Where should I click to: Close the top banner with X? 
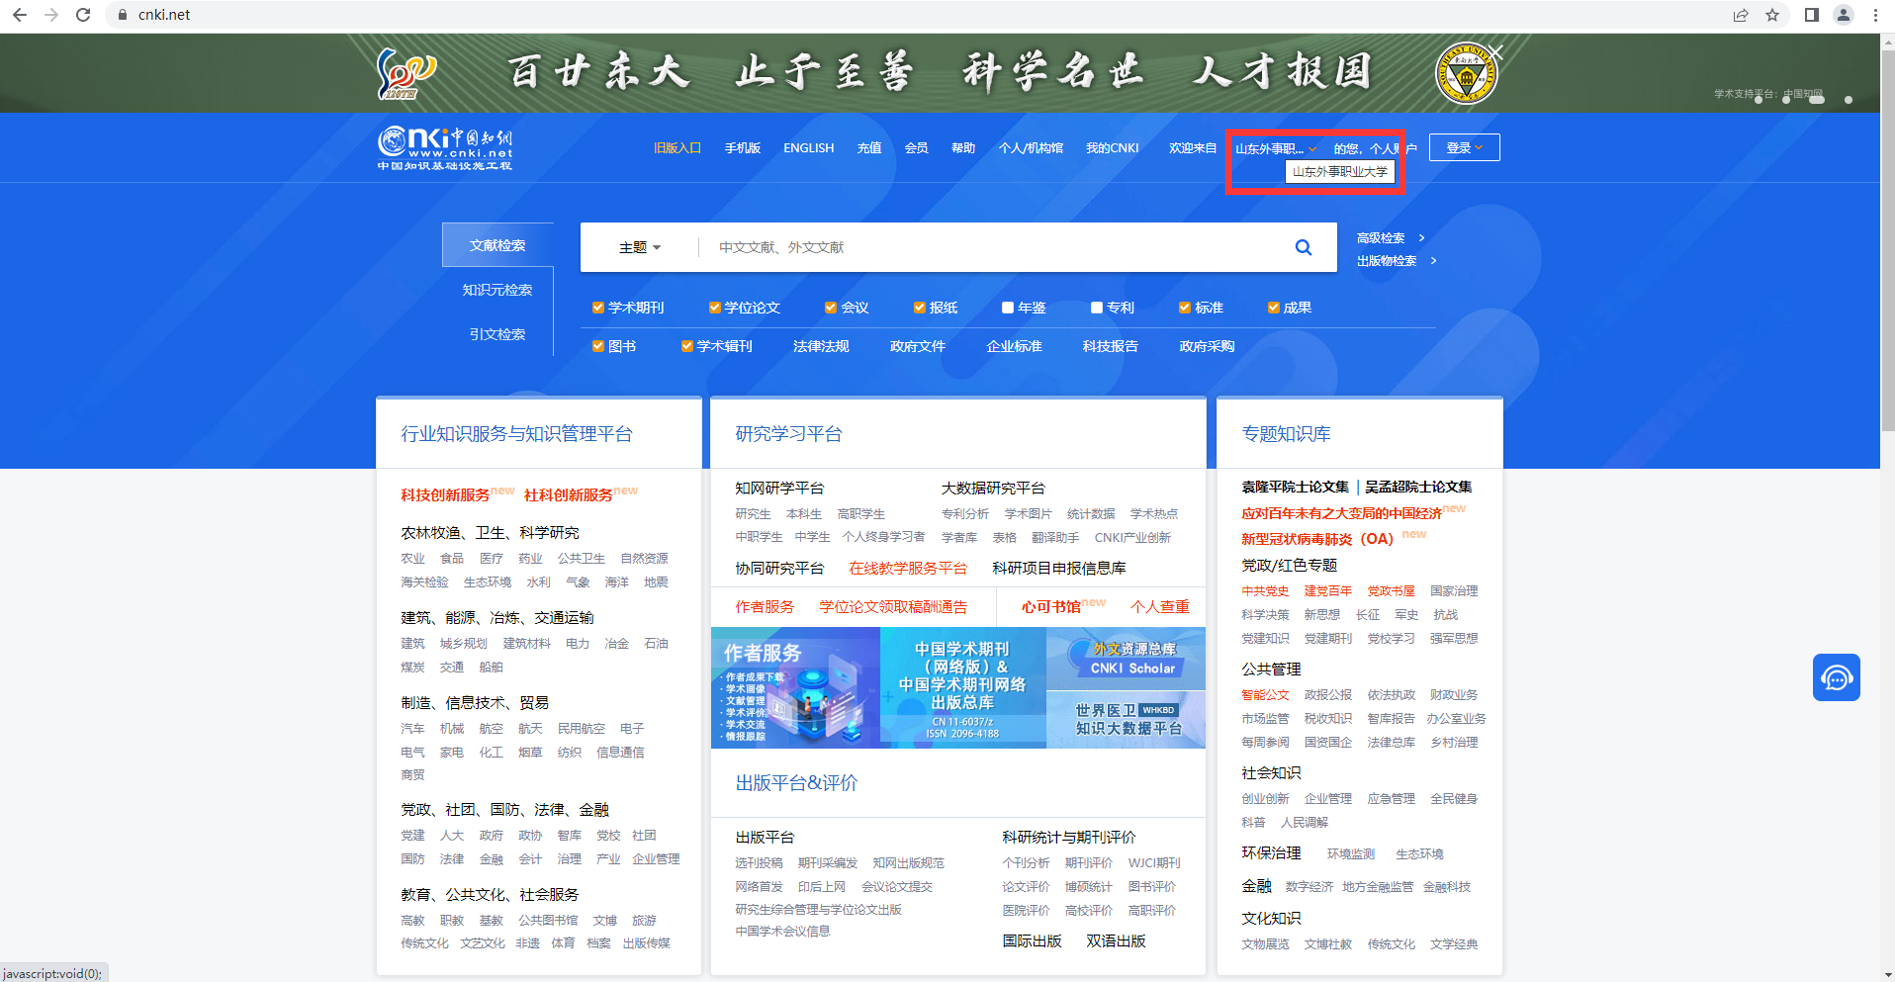[x=1496, y=52]
